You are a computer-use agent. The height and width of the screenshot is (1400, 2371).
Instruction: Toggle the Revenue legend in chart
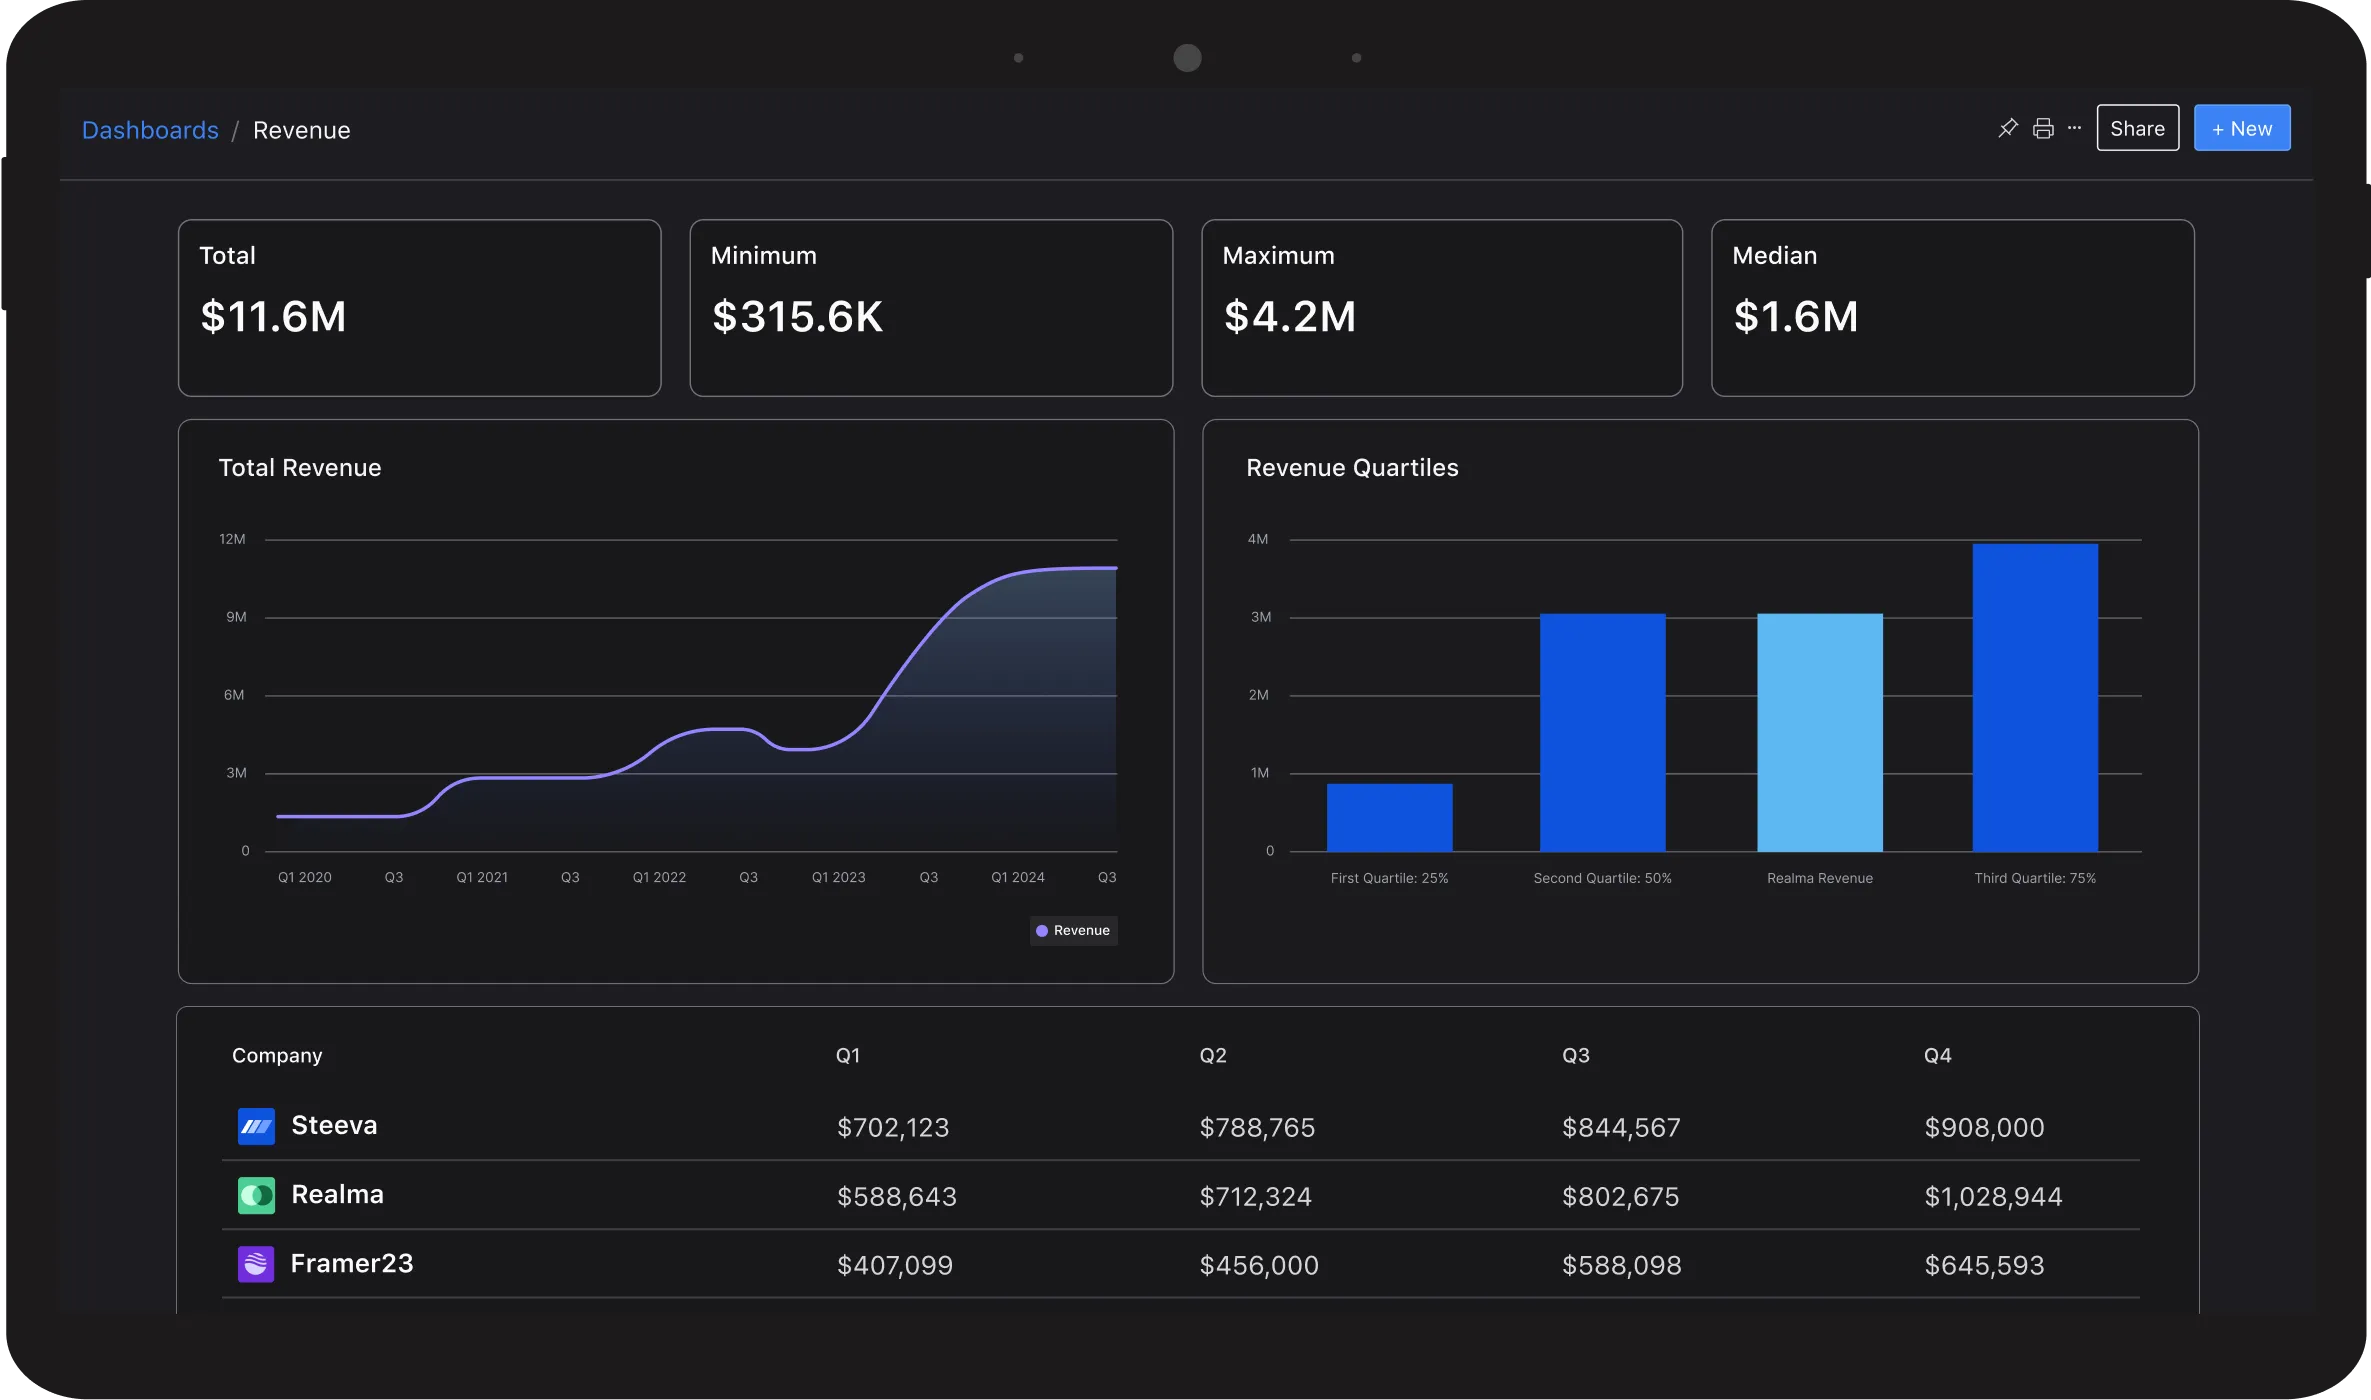pos(1073,930)
